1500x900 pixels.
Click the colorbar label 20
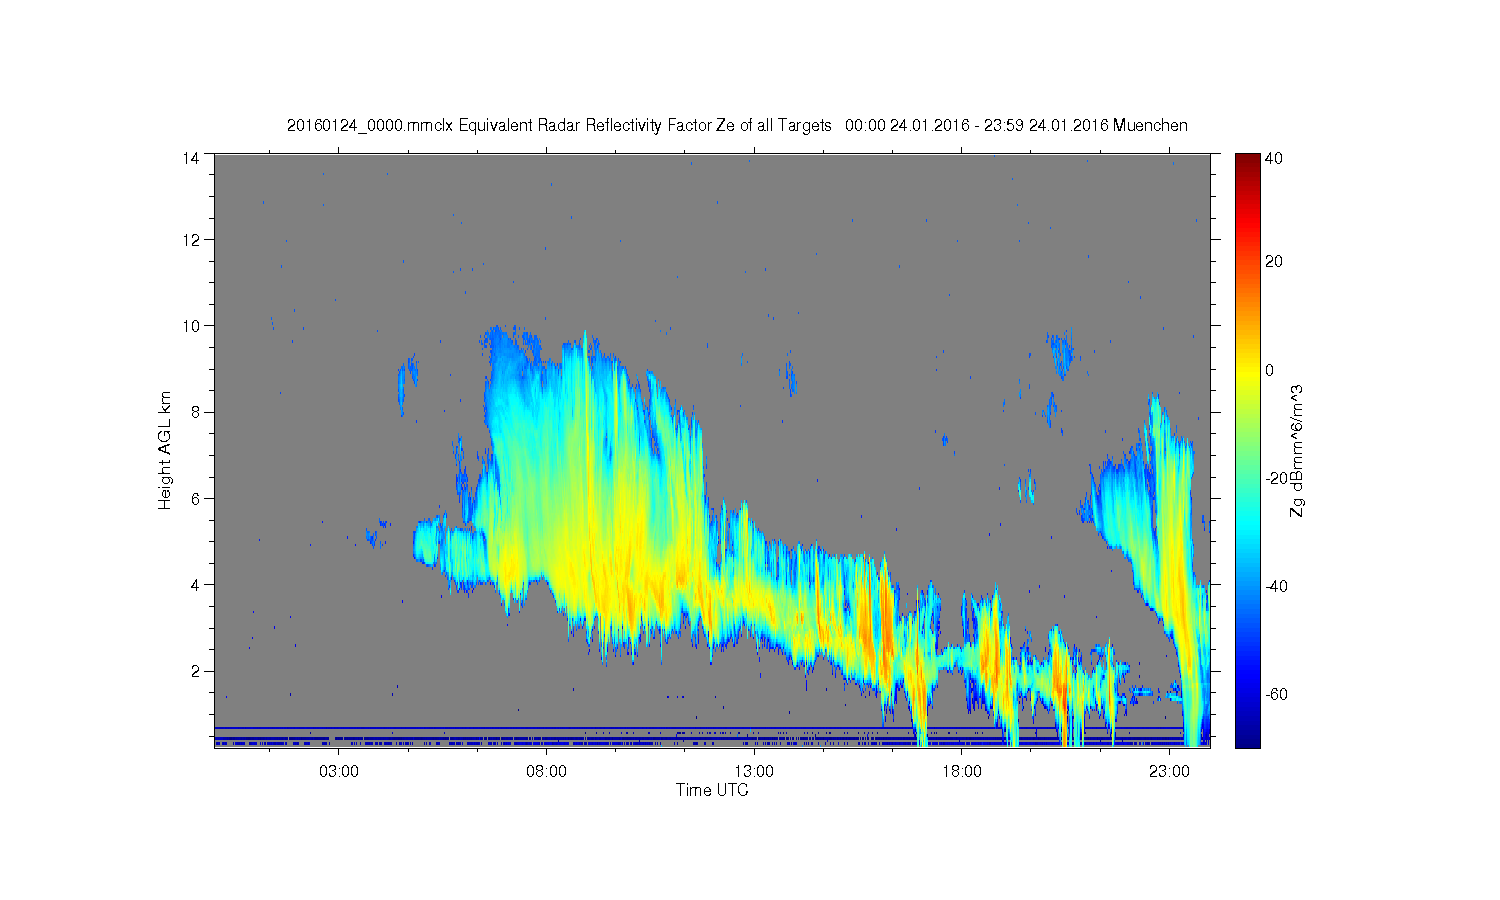click(x=1274, y=262)
